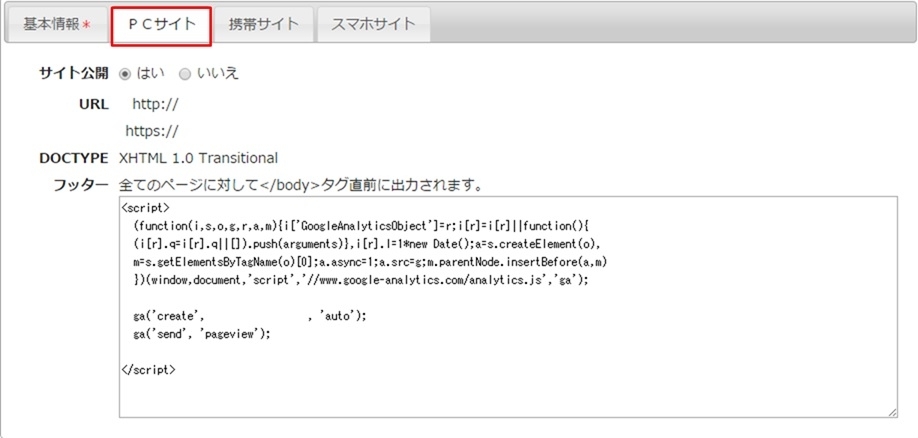The image size is (918, 438).
Task: Open the 携帯サイト tab
Action: (263, 25)
